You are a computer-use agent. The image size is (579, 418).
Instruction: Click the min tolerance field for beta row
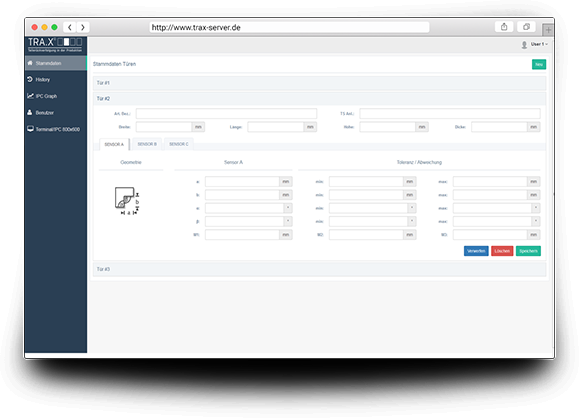click(x=369, y=222)
